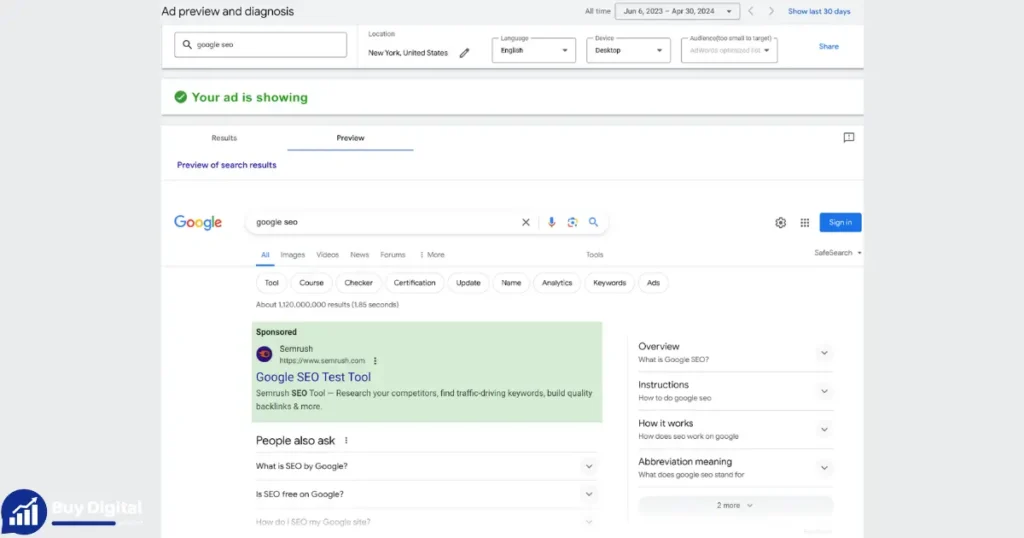Open the Google SEO Test Tool ad link
1024x538 pixels.
point(313,377)
